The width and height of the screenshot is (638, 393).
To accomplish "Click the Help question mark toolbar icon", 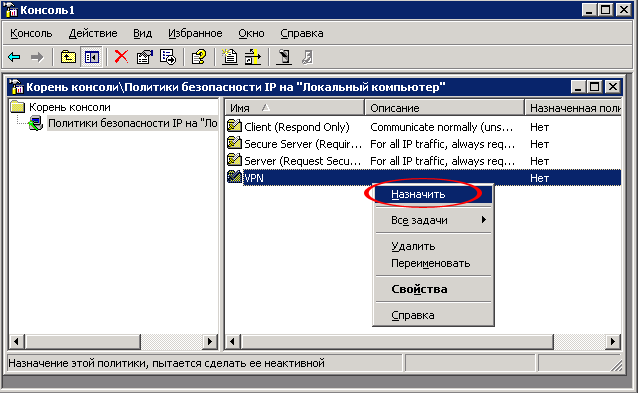I will 199,57.
